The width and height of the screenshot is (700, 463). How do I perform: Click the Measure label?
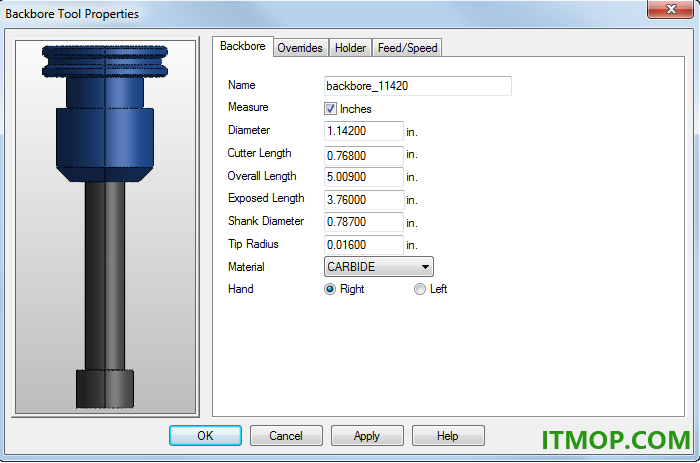click(x=248, y=107)
